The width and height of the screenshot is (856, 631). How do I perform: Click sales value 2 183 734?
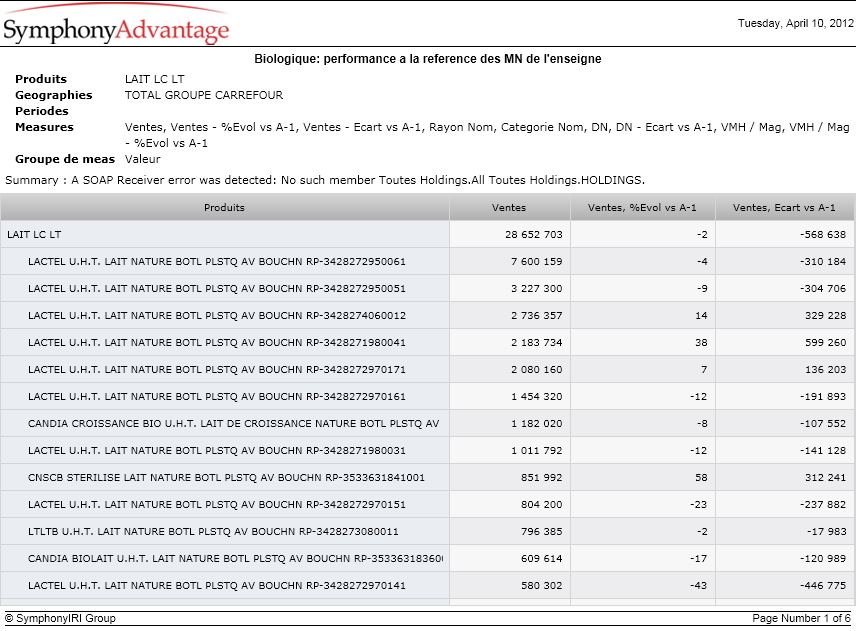point(536,342)
